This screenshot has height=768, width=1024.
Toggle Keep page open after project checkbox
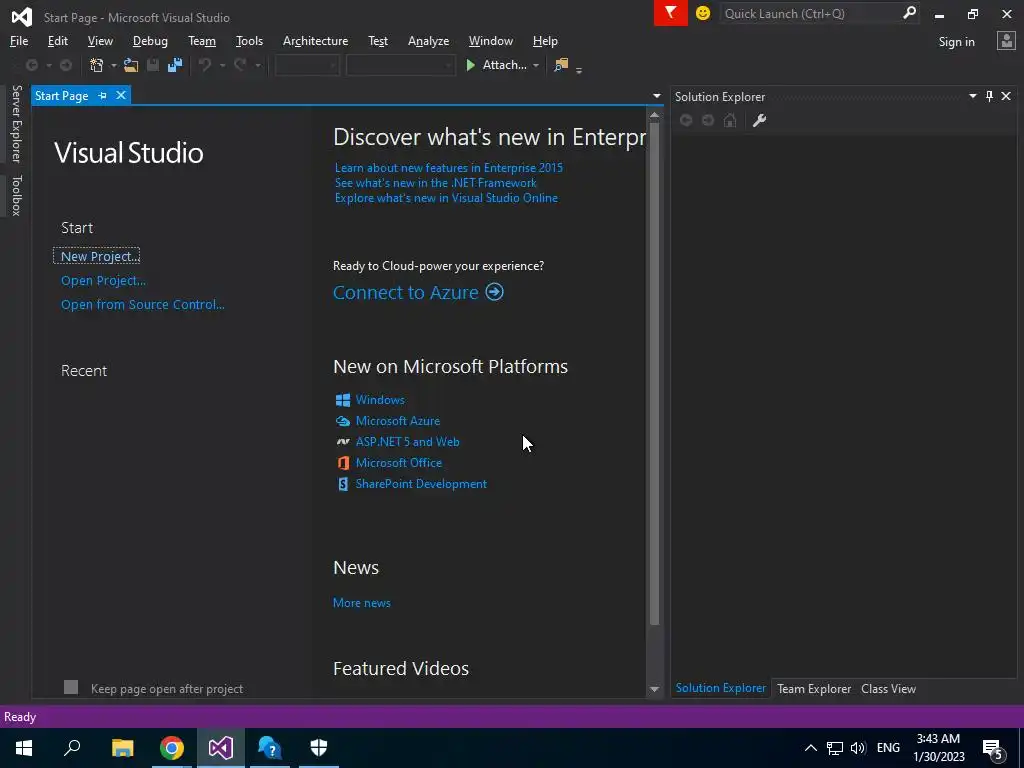point(71,687)
